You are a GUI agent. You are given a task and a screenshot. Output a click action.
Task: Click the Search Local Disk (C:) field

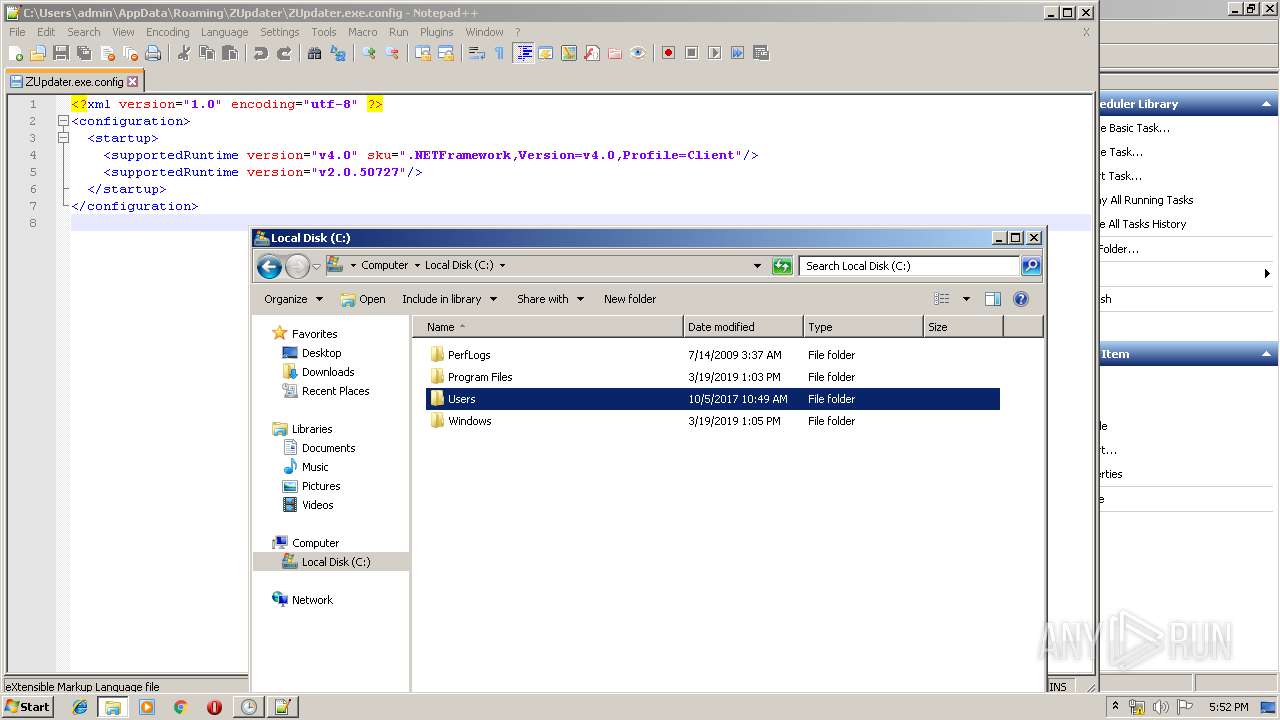click(910, 266)
